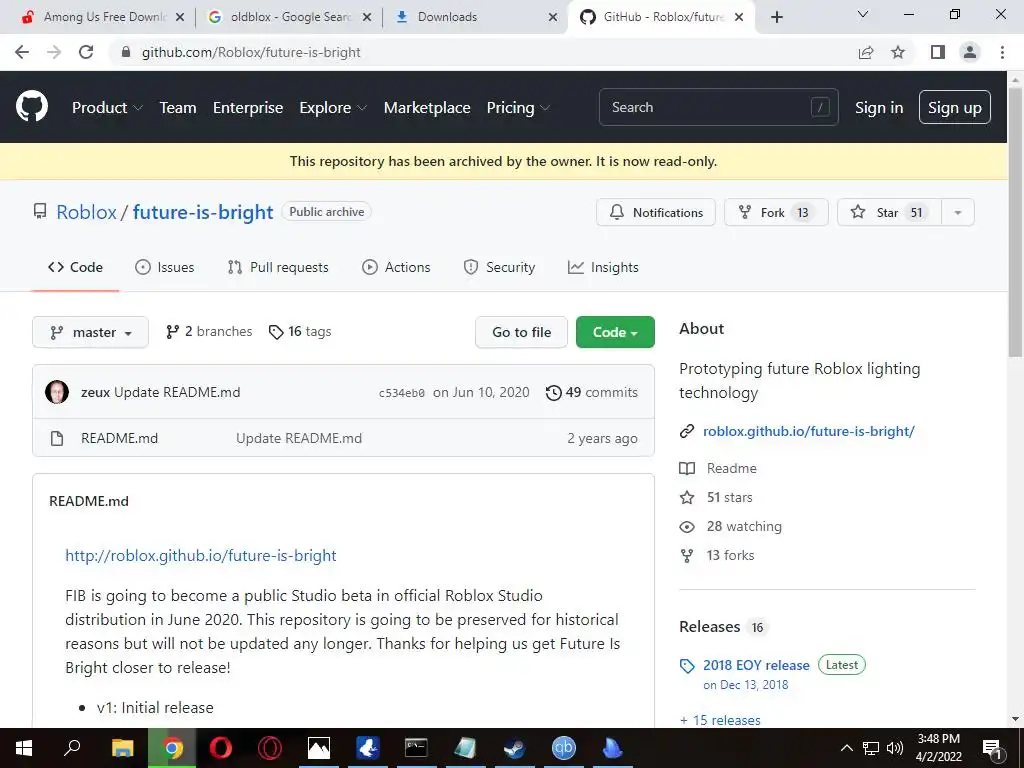Go back with the browser back arrow
Image resolution: width=1024 pixels, height=768 pixels.
coord(22,52)
